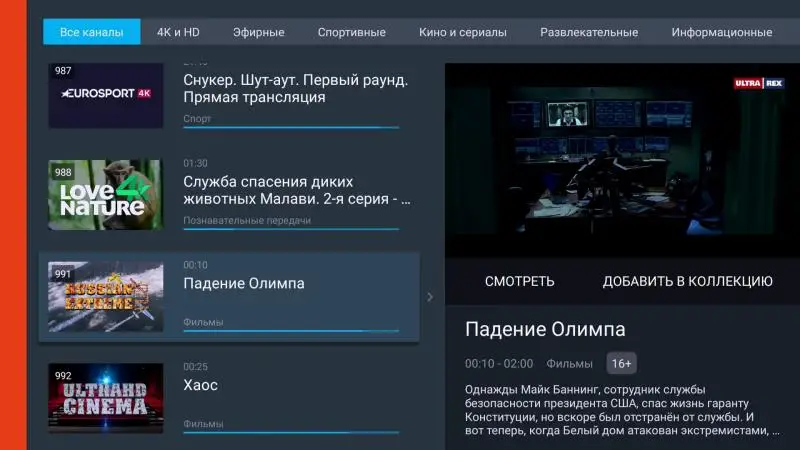Select the Все каналы tab
800x450 pixels.
91,32
